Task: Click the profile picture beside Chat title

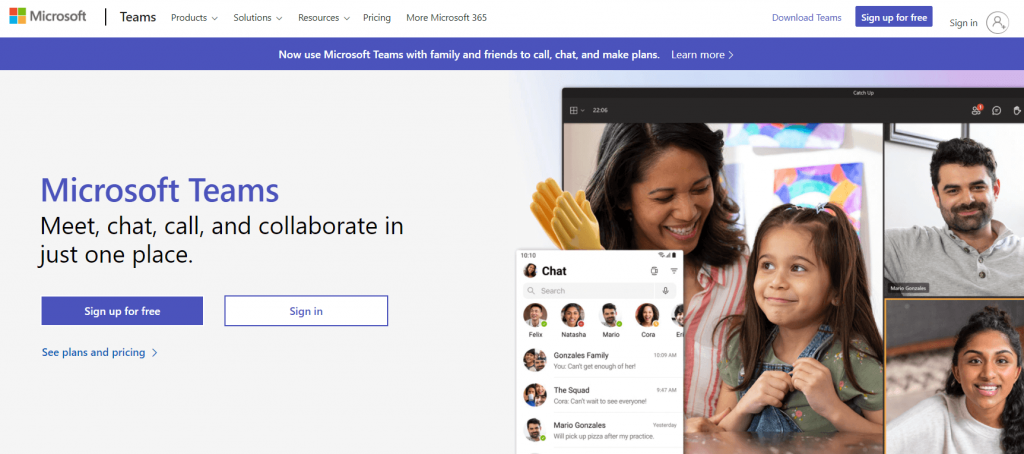Action: pyautogui.click(x=530, y=270)
